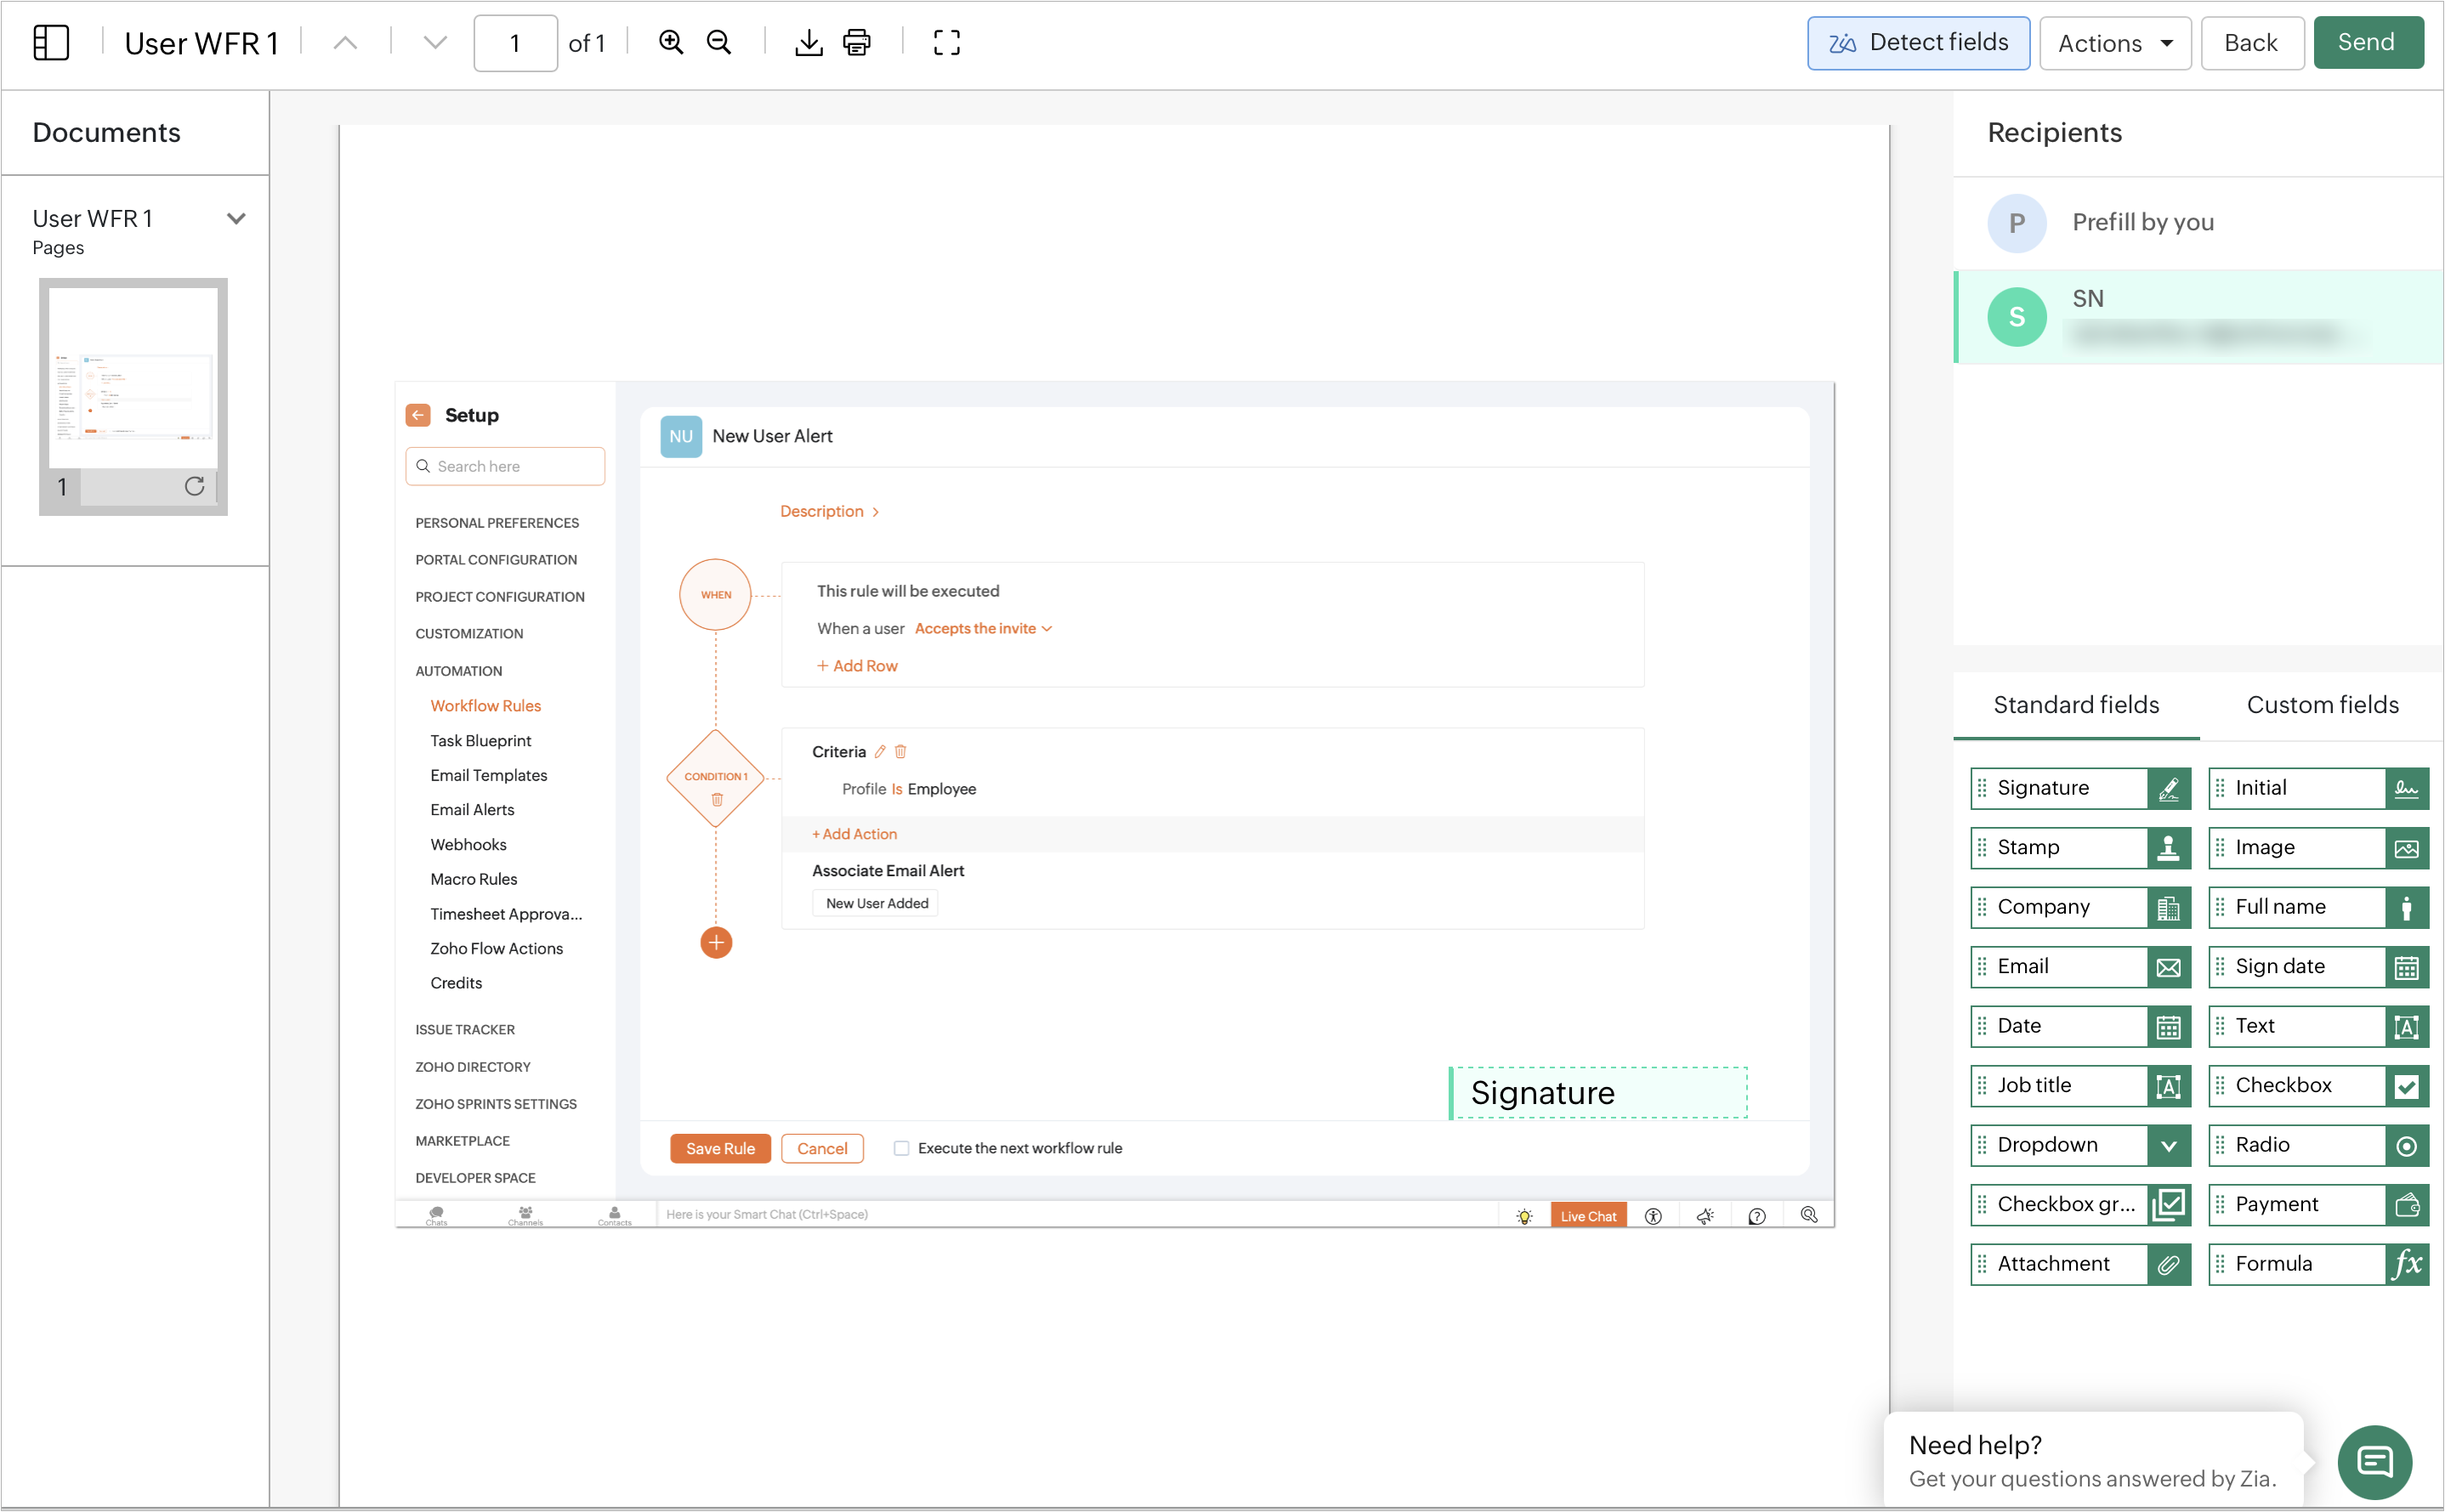Switch to Custom fields tab
The width and height of the screenshot is (2445, 1512).
2322,705
